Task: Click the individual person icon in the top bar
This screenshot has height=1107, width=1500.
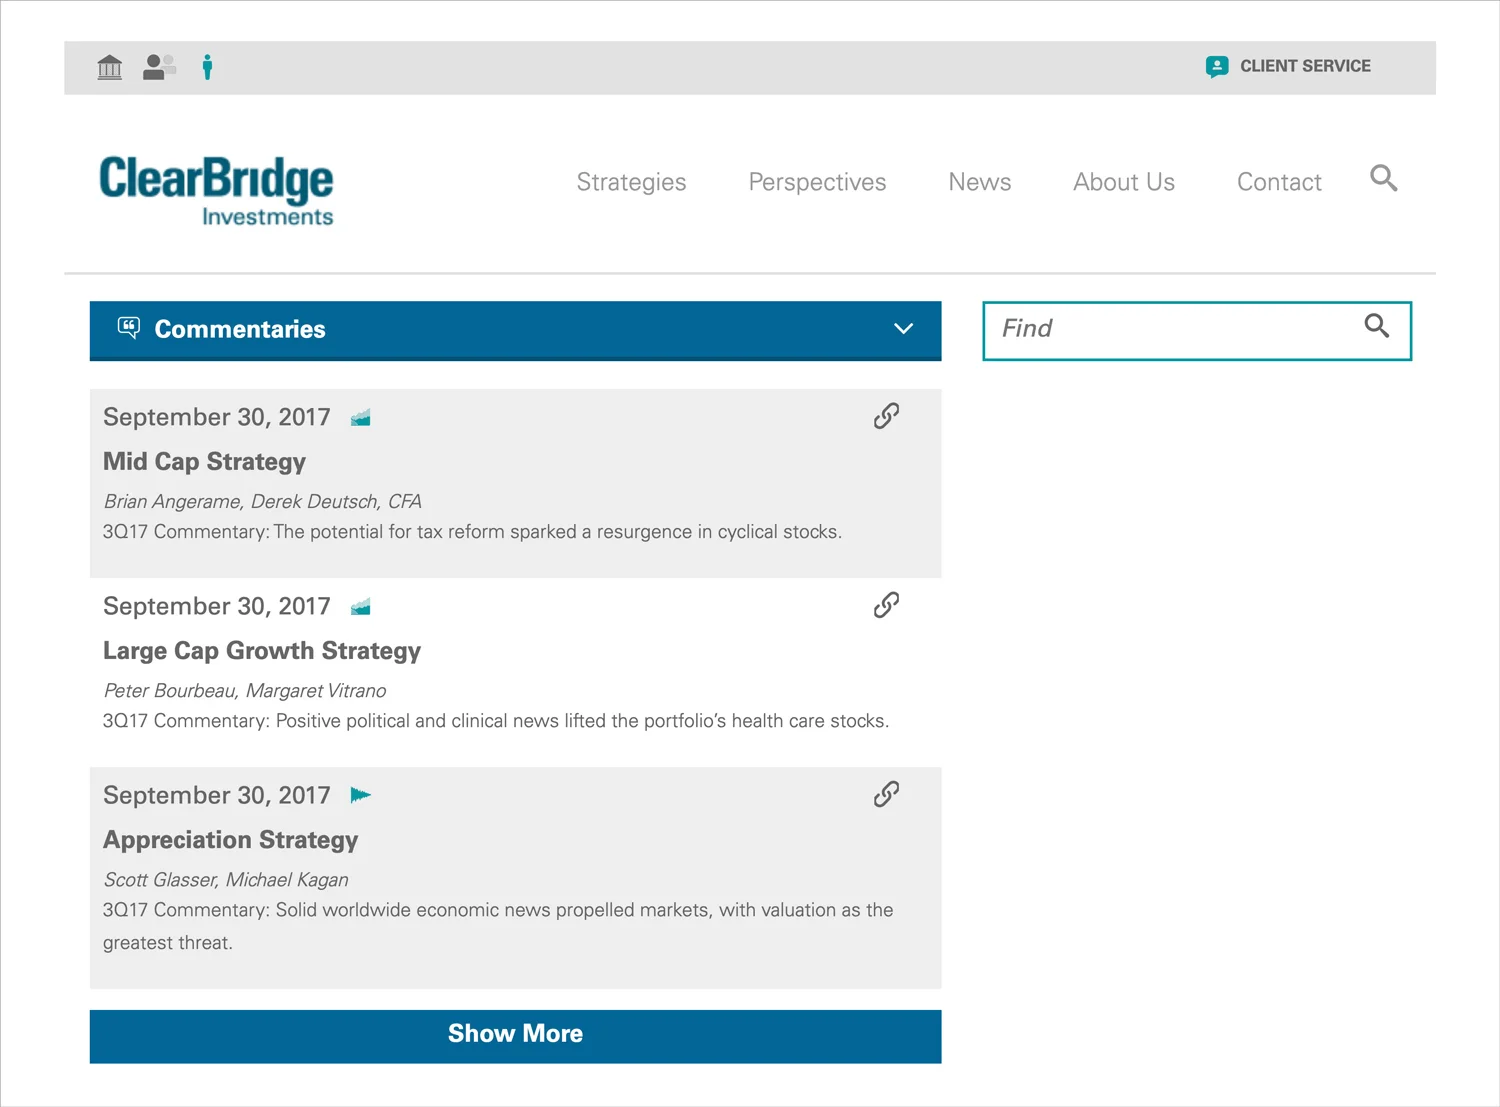Action: pyautogui.click(x=207, y=66)
